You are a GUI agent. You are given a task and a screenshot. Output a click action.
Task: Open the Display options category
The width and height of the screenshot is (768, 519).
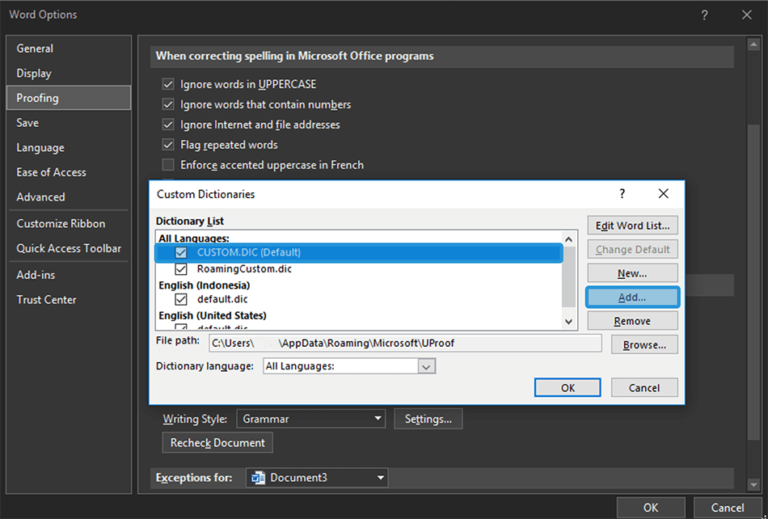69,73
